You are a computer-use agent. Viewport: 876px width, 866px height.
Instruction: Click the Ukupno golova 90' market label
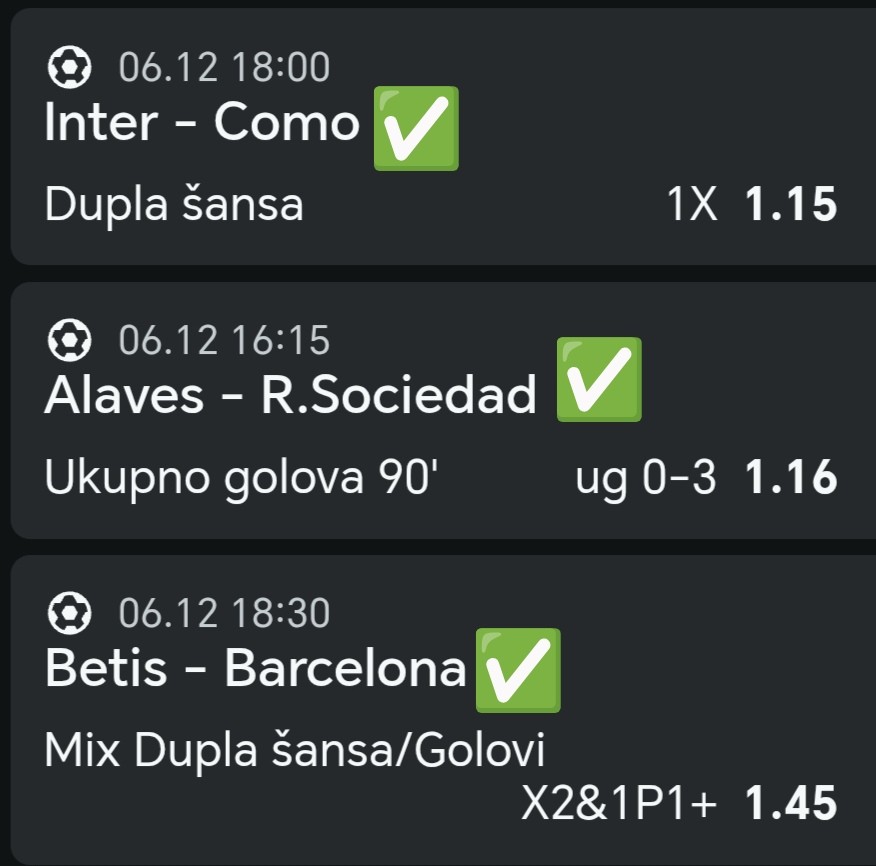coord(240,479)
